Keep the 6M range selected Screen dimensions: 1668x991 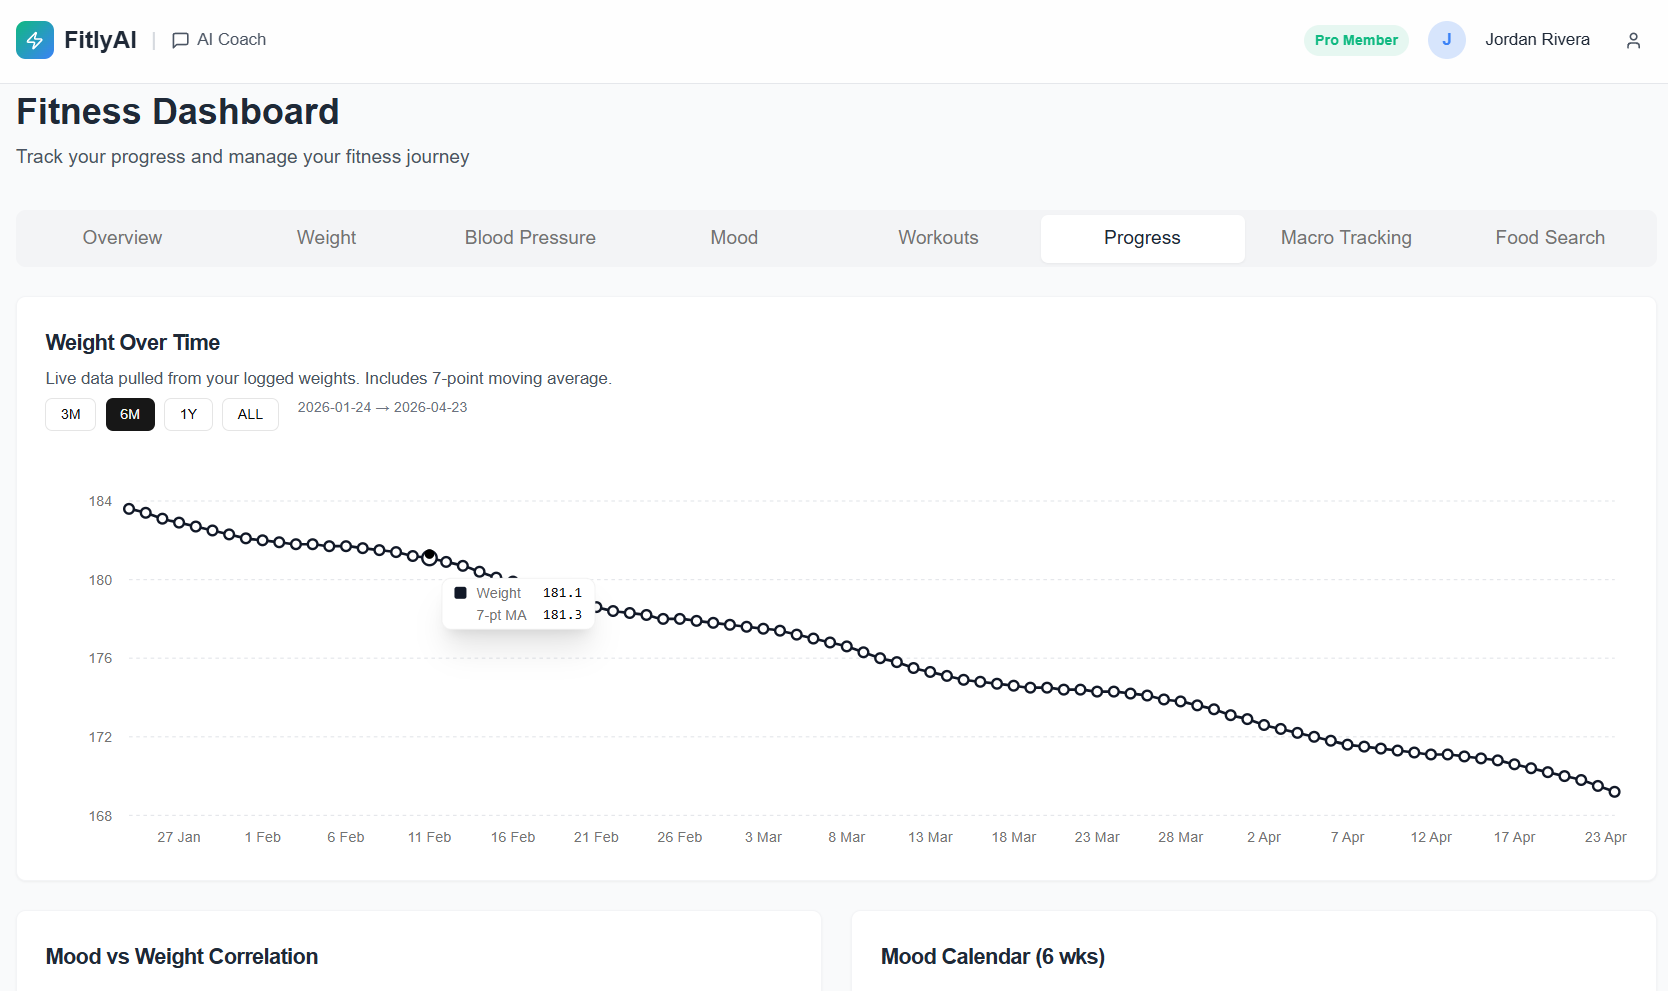130,414
